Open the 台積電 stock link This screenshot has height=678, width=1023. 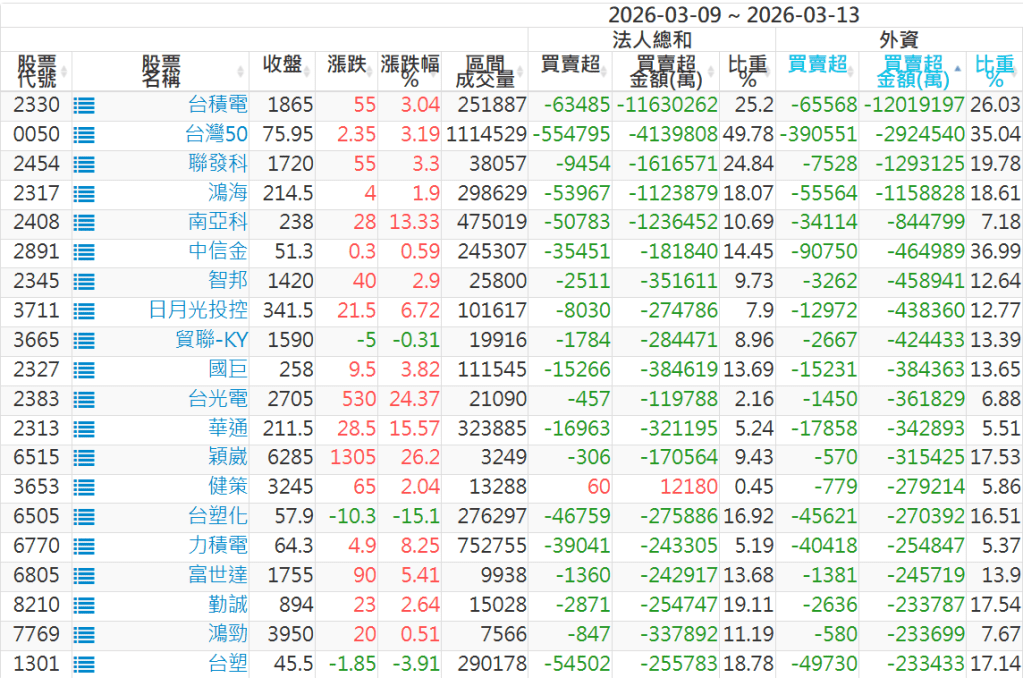pos(218,105)
